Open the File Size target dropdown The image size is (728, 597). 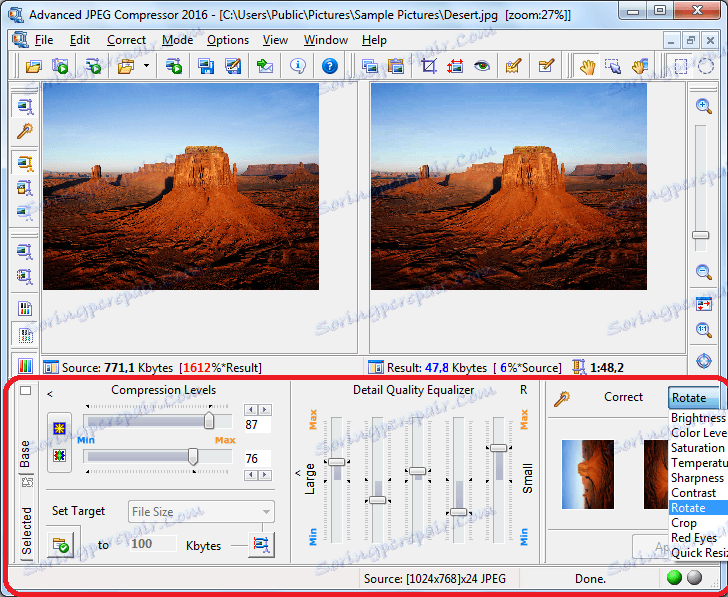[x=201, y=512]
